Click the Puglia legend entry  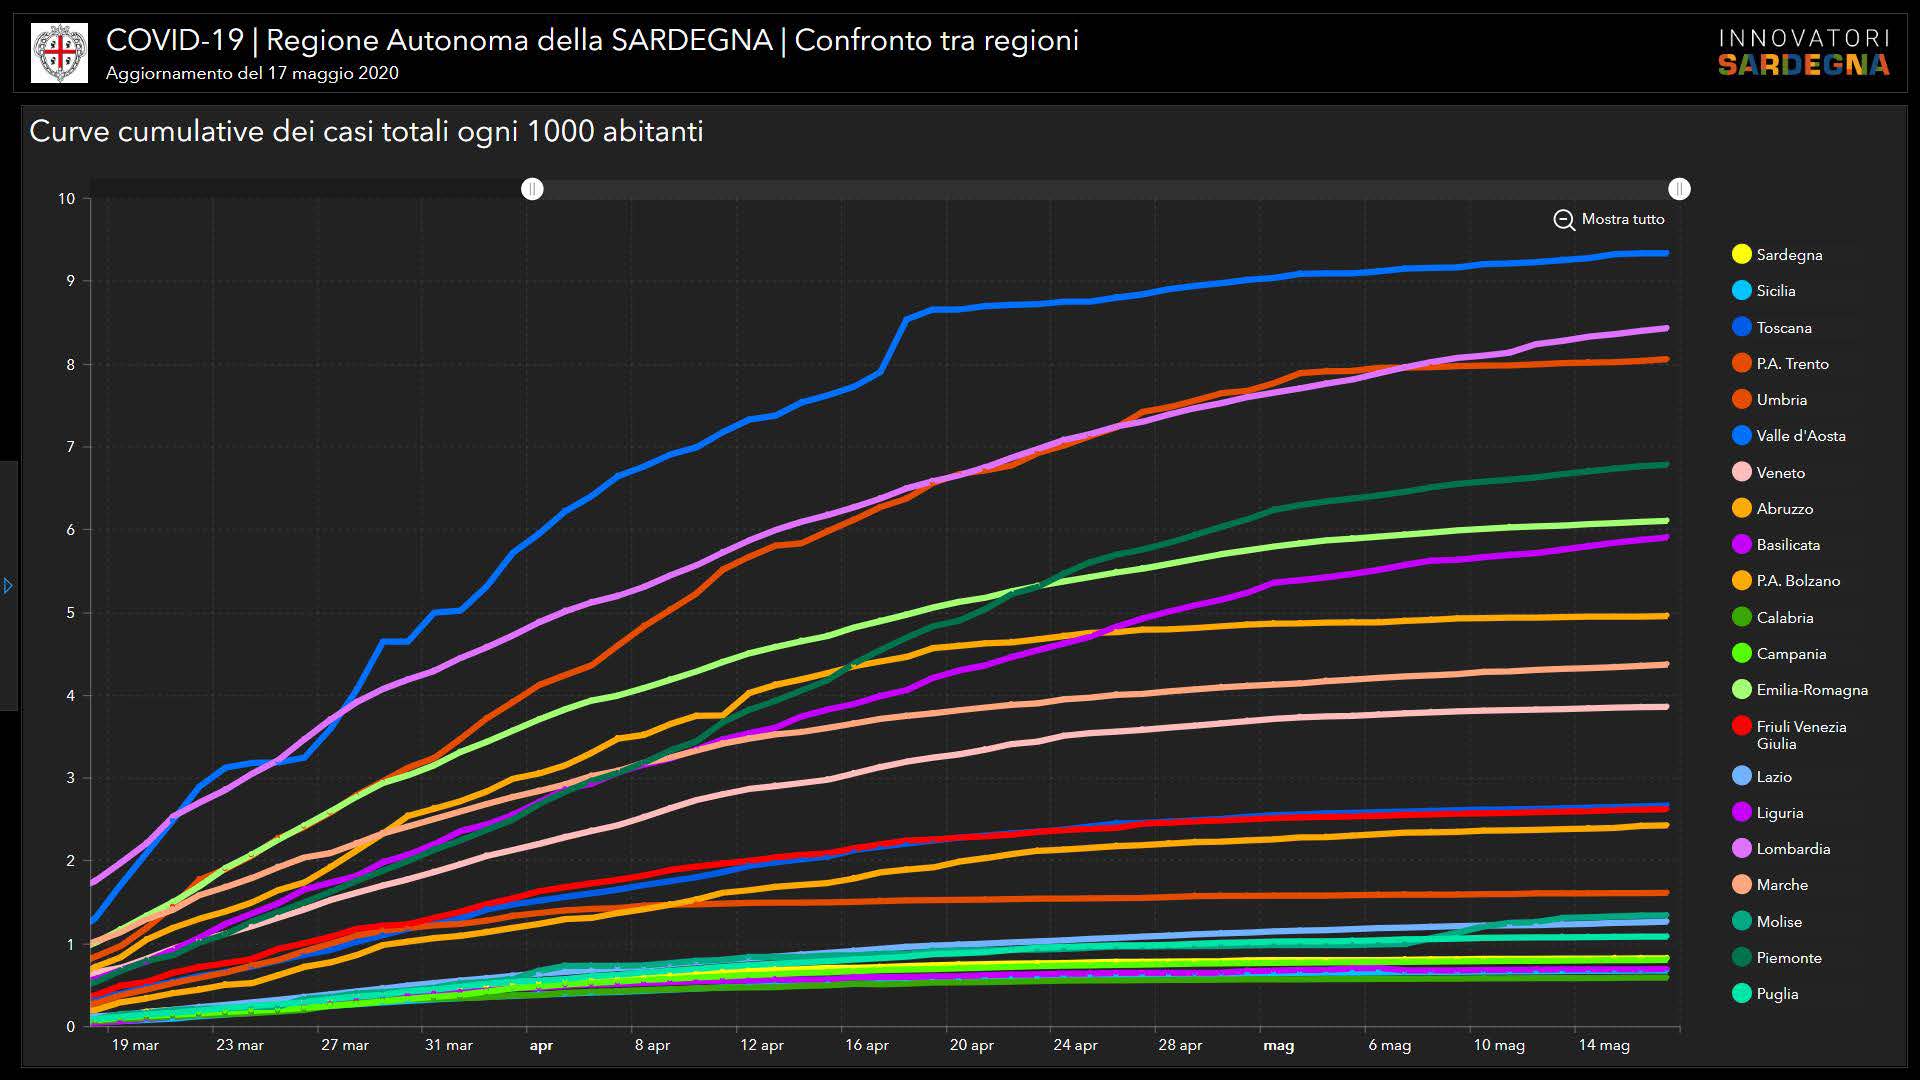[x=1776, y=994]
